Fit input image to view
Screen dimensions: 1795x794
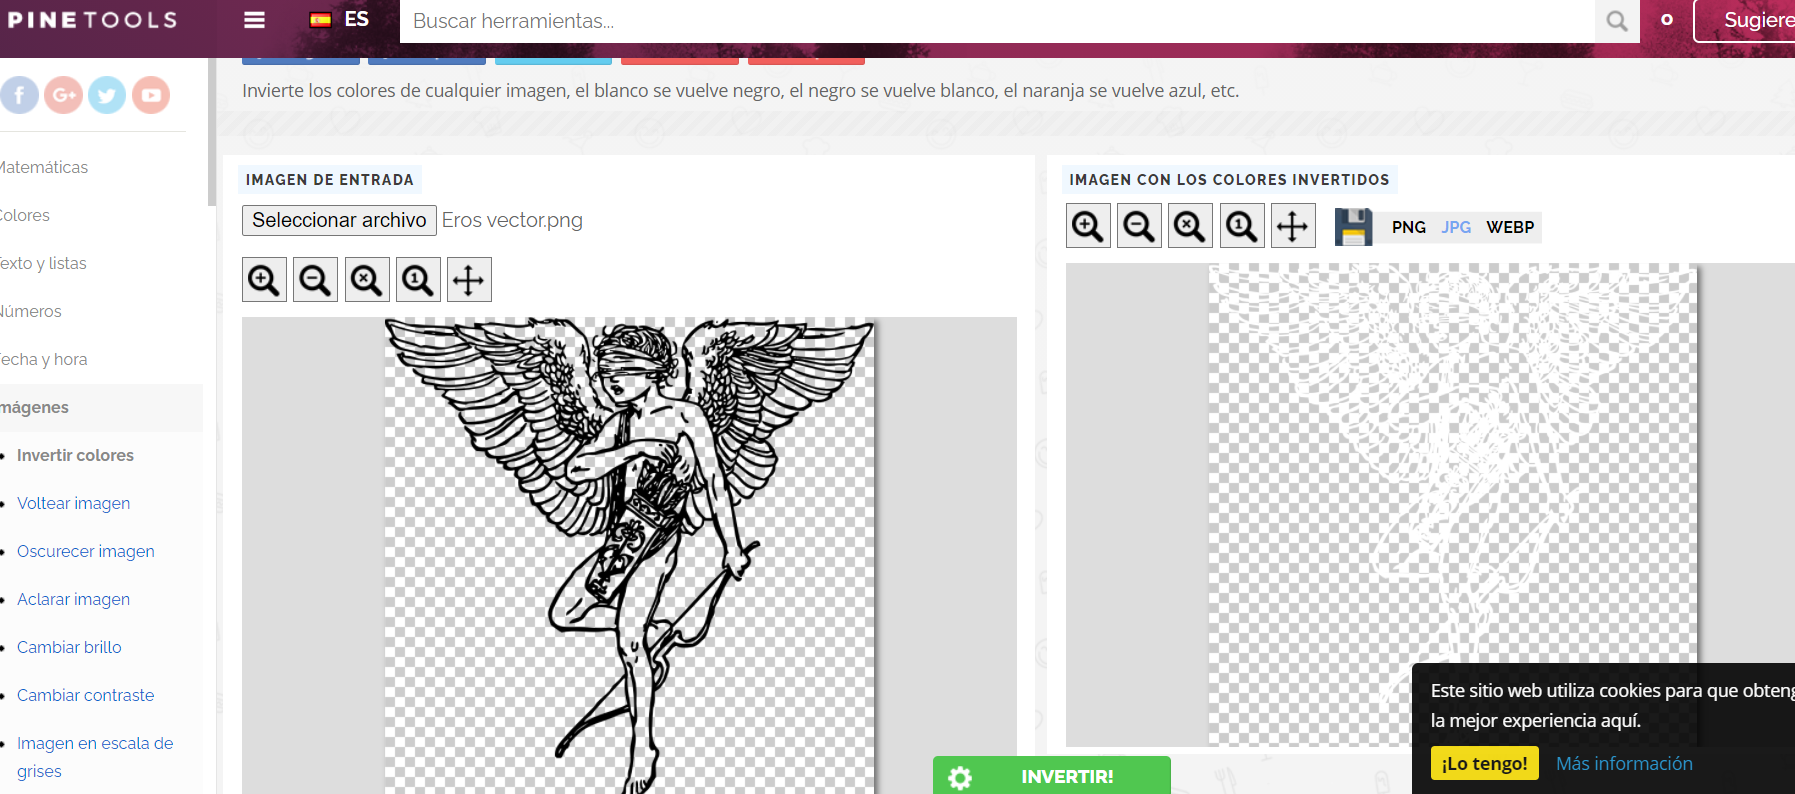point(367,280)
